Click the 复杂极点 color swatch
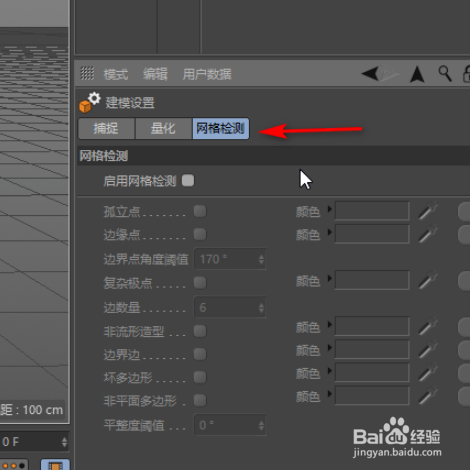470x470 pixels. (x=372, y=280)
